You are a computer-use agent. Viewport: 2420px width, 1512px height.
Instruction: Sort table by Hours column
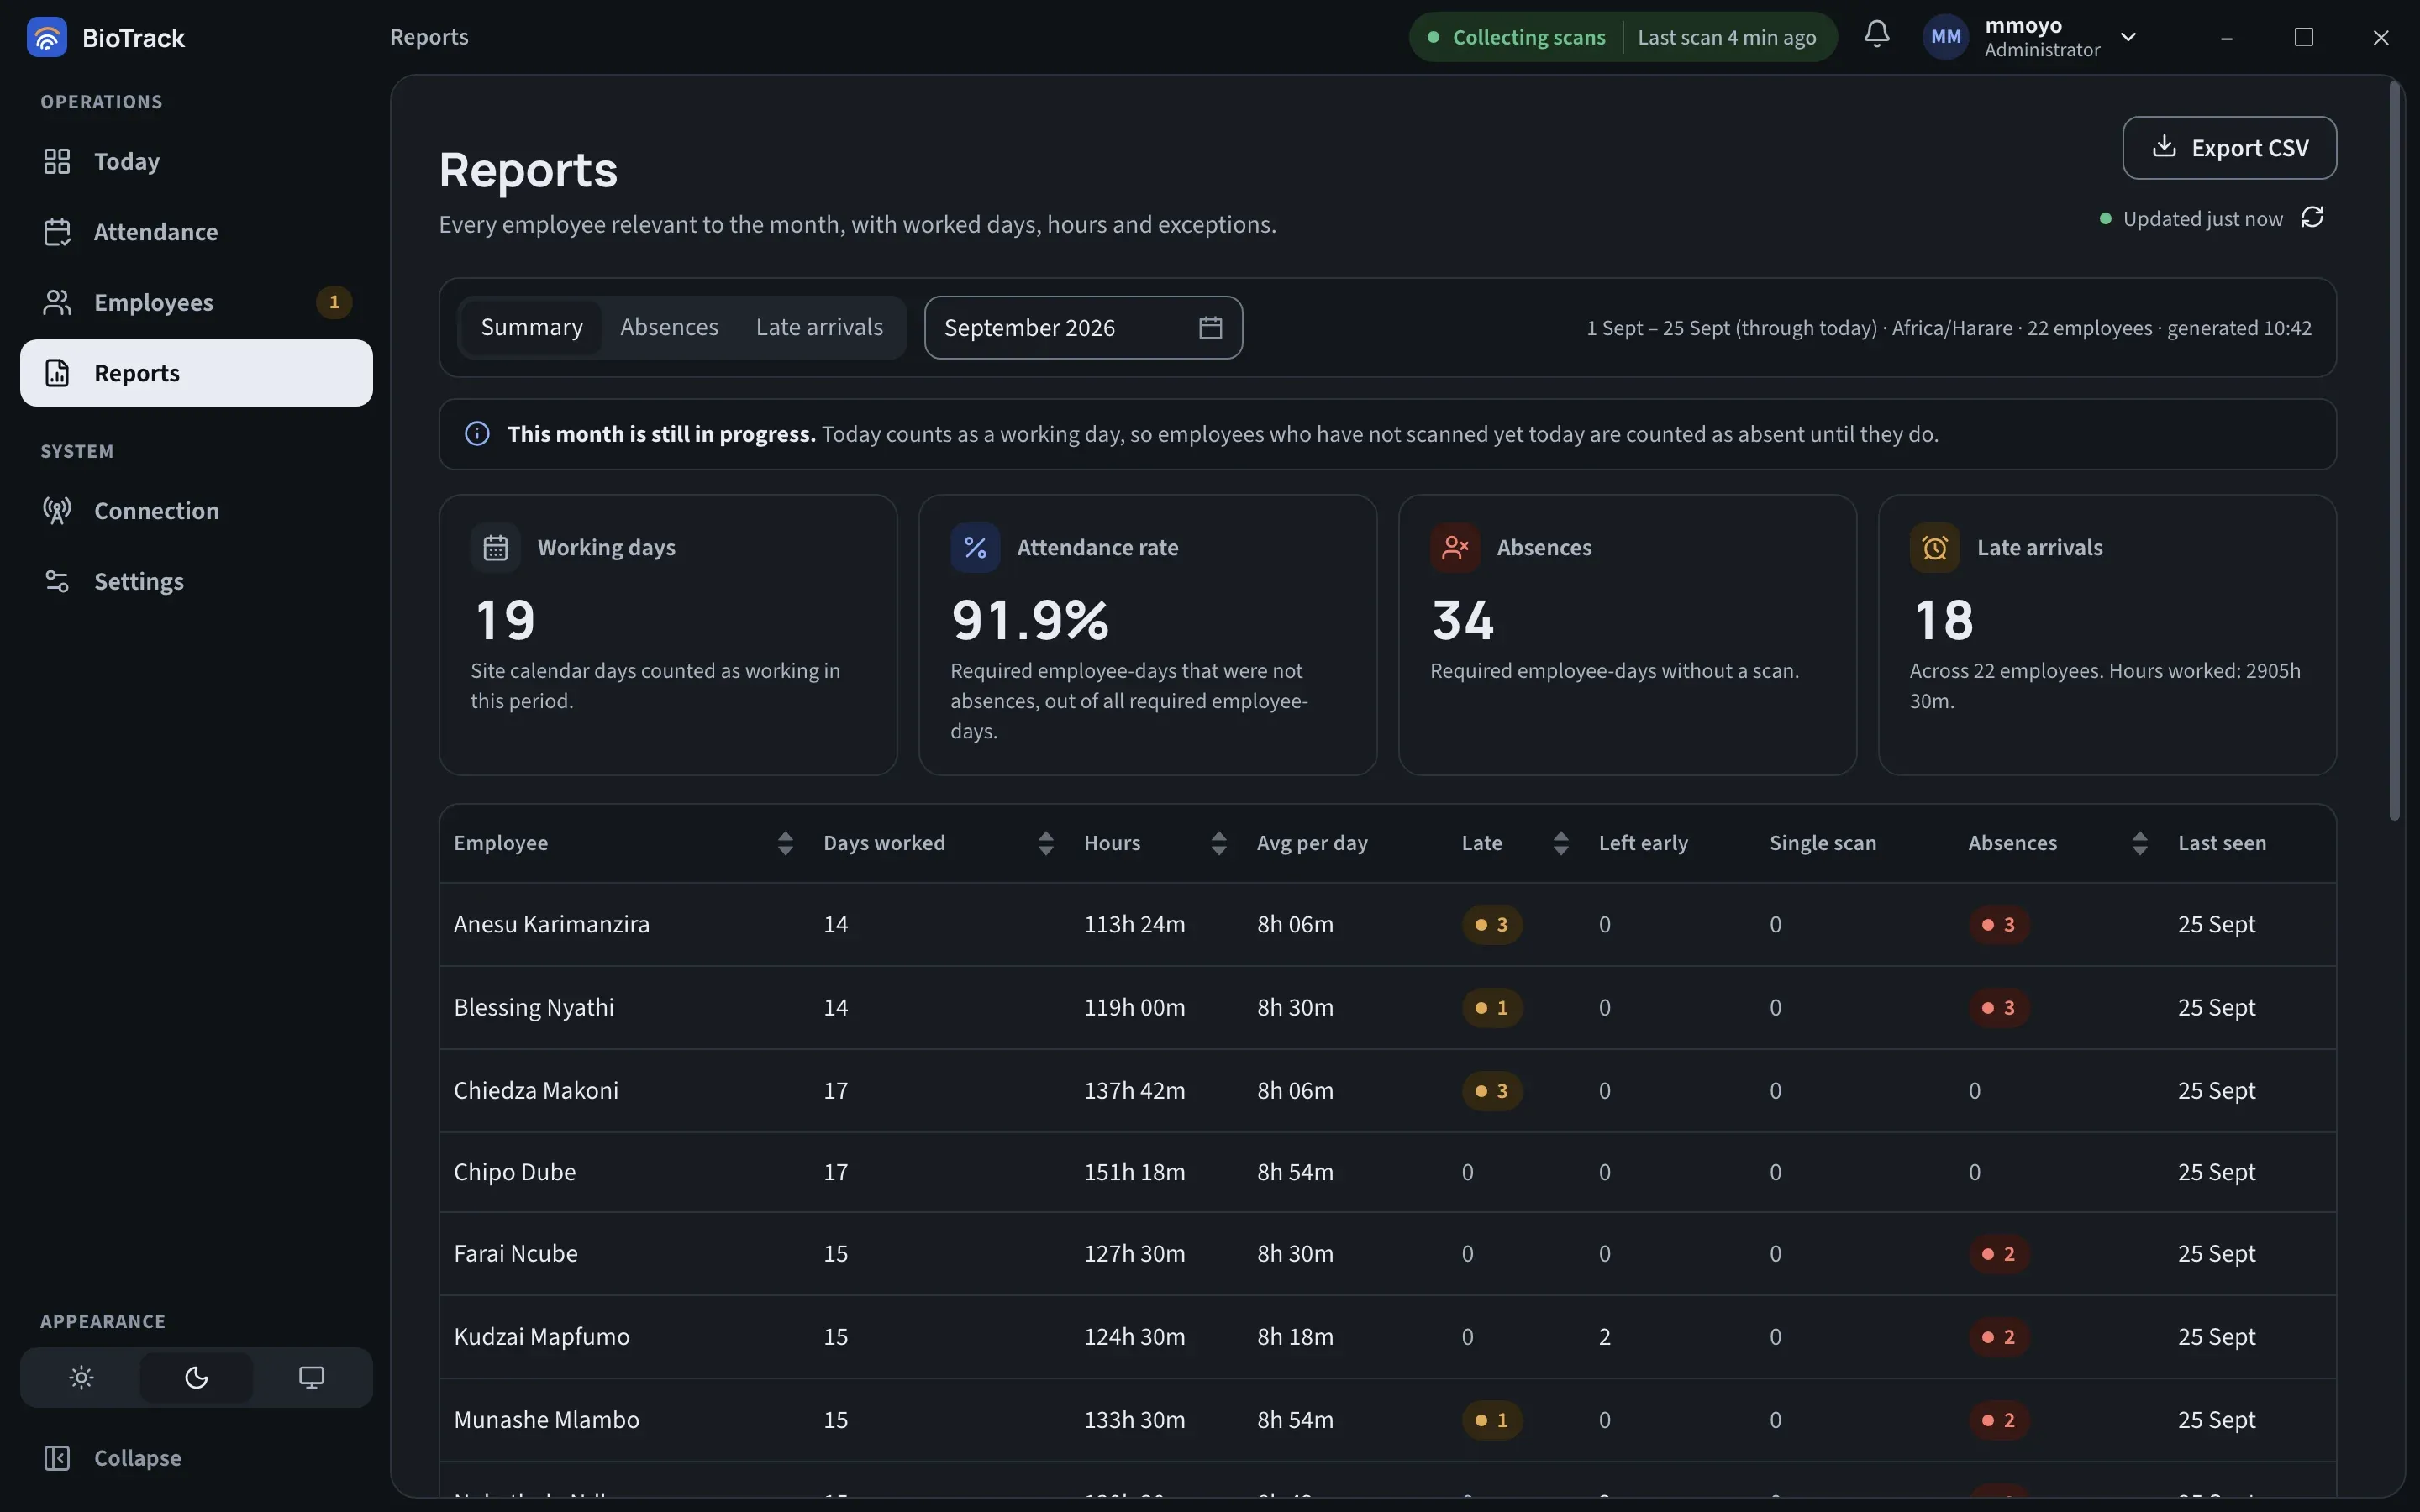pos(1218,843)
